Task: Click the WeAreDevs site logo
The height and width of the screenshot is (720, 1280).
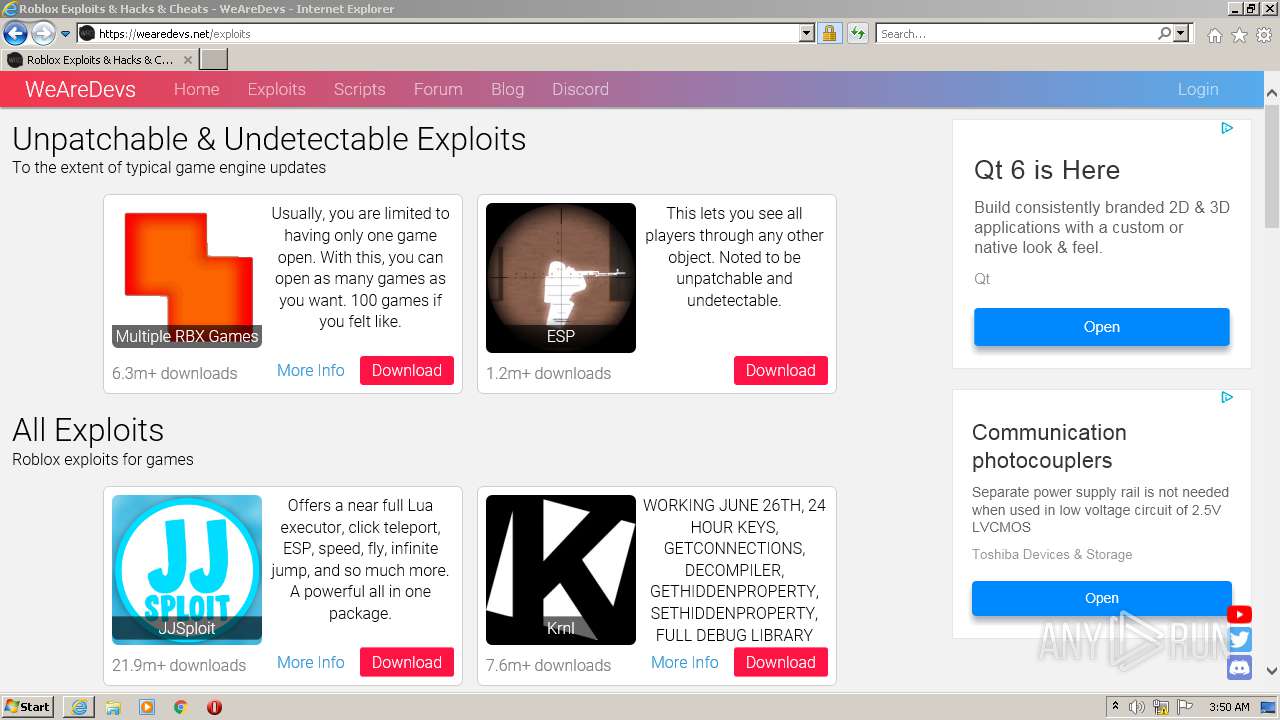Action: tap(80, 89)
